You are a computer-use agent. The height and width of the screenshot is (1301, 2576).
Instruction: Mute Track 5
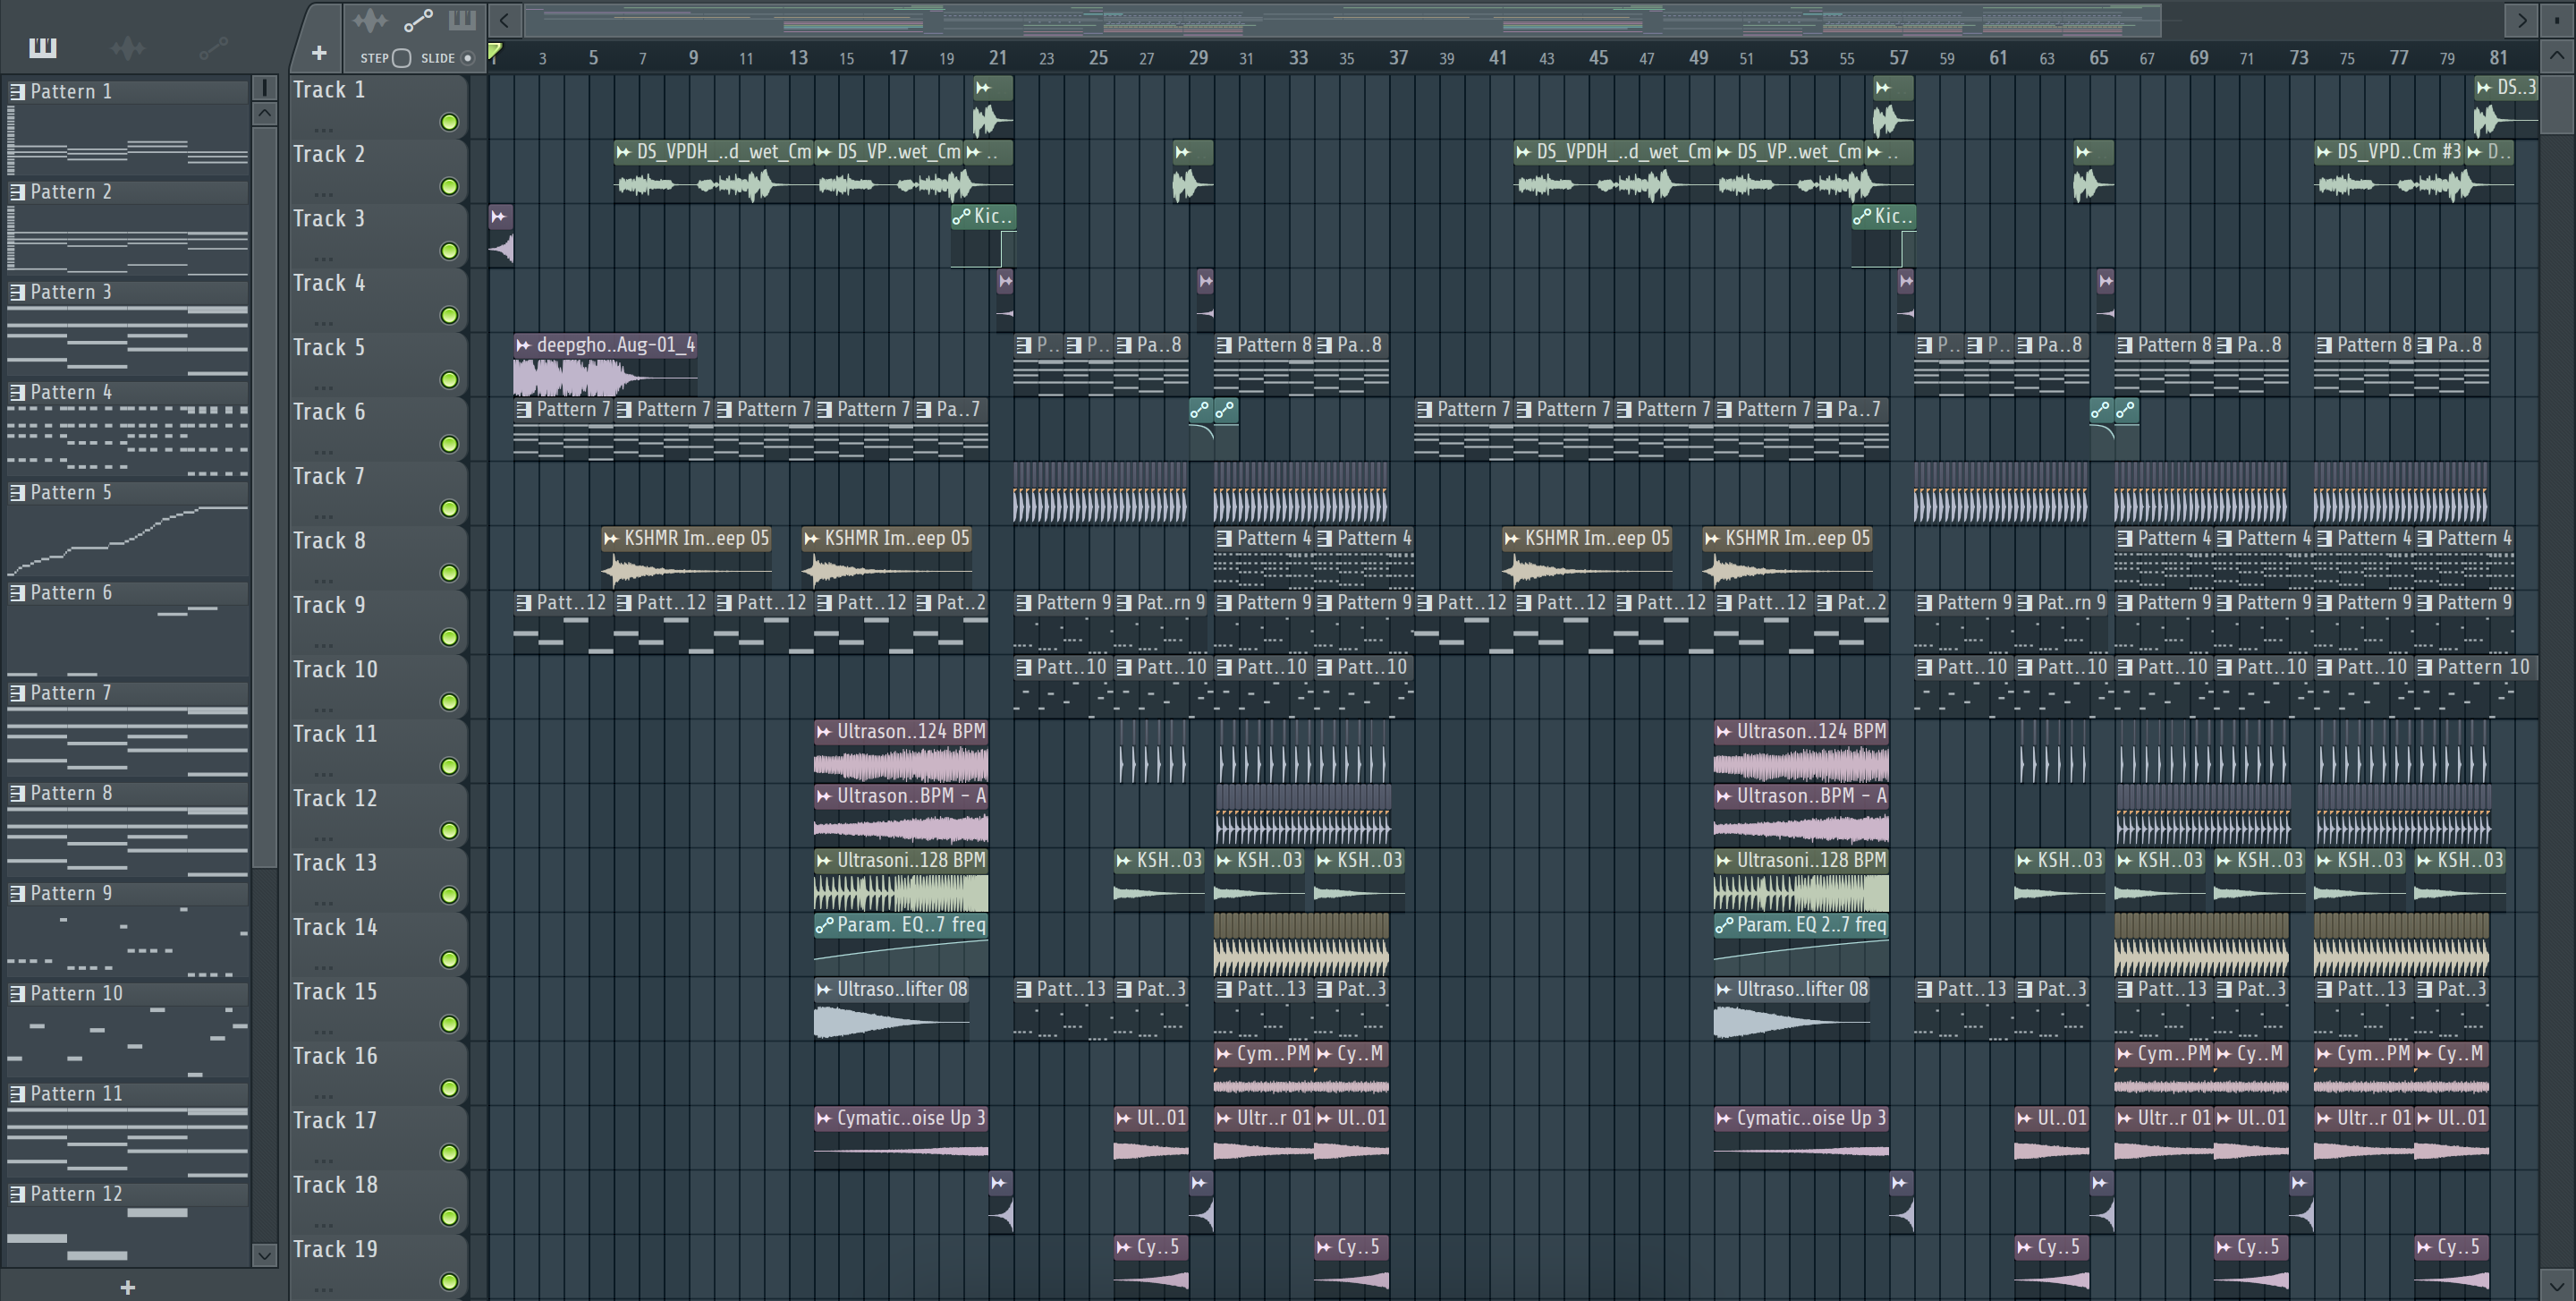coord(450,380)
